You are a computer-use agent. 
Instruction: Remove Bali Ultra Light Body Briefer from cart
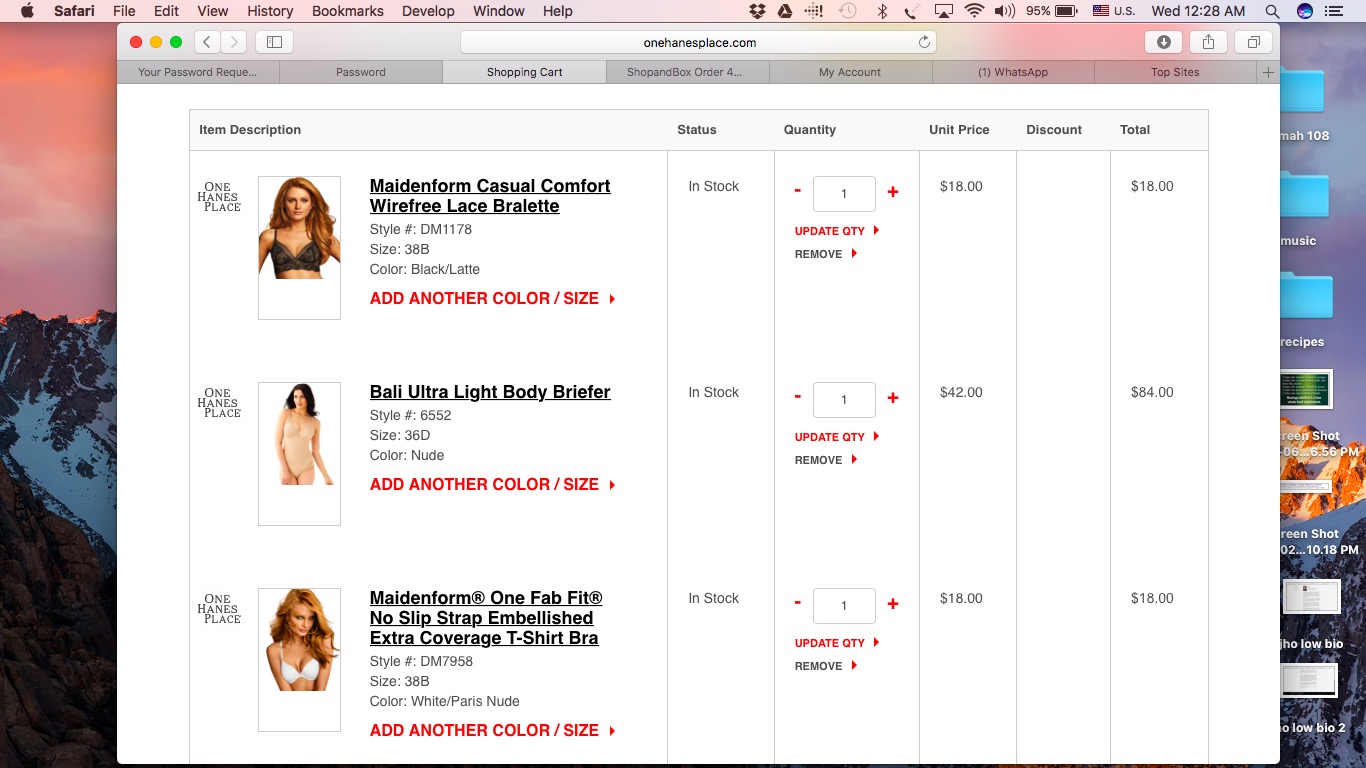(x=826, y=460)
